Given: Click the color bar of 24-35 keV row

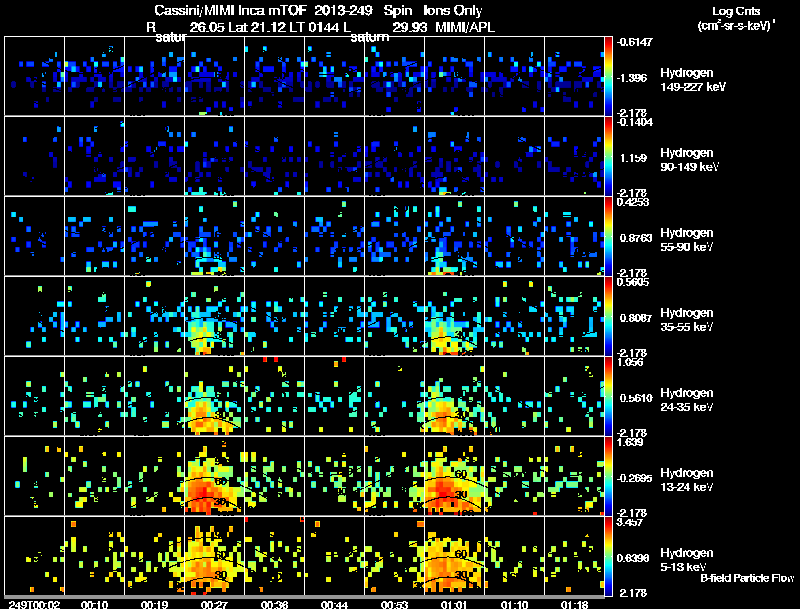Looking at the screenshot, I should [608, 396].
